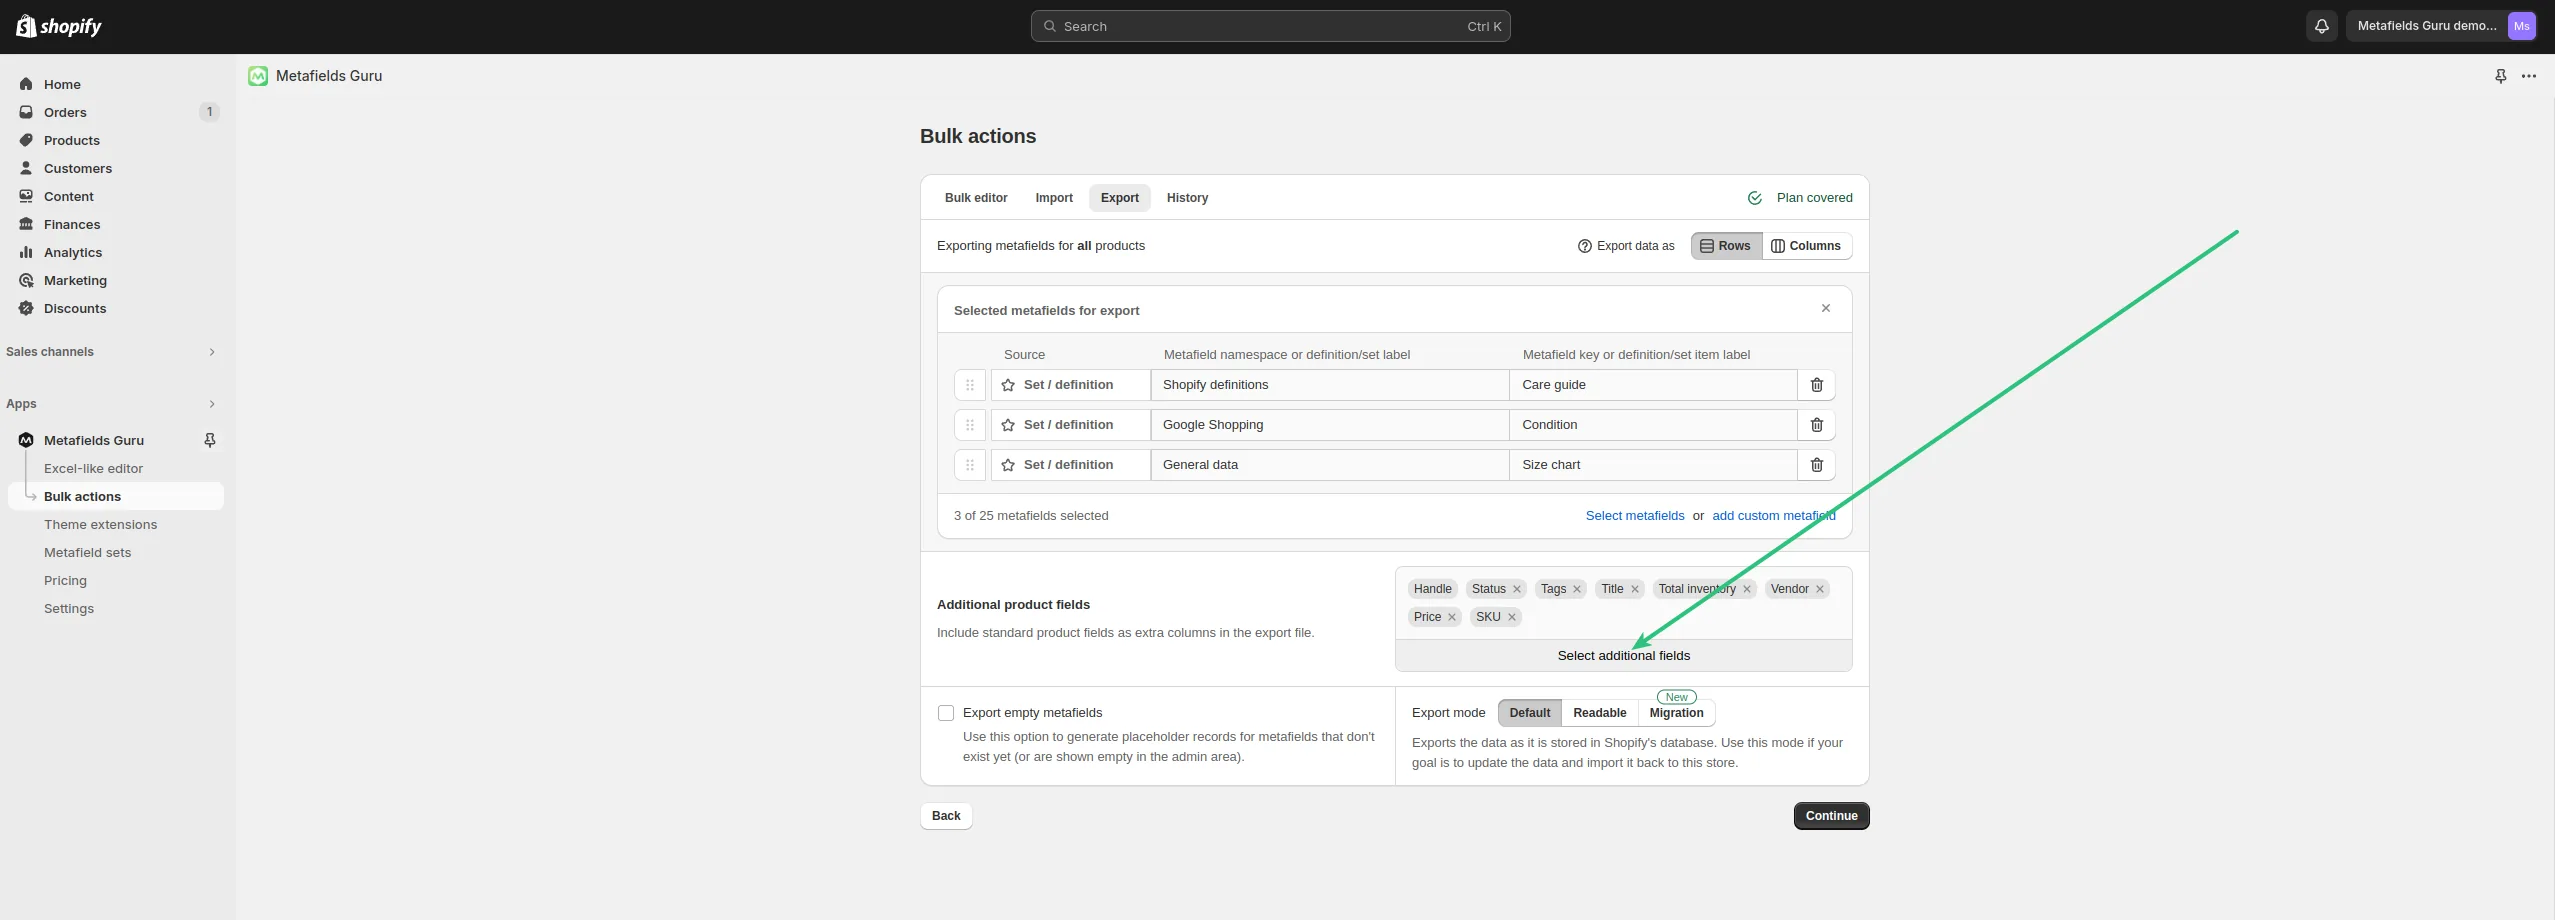Screen dimensions: 2555x920
Task: Remove the Status field tag
Action: 1517,589
